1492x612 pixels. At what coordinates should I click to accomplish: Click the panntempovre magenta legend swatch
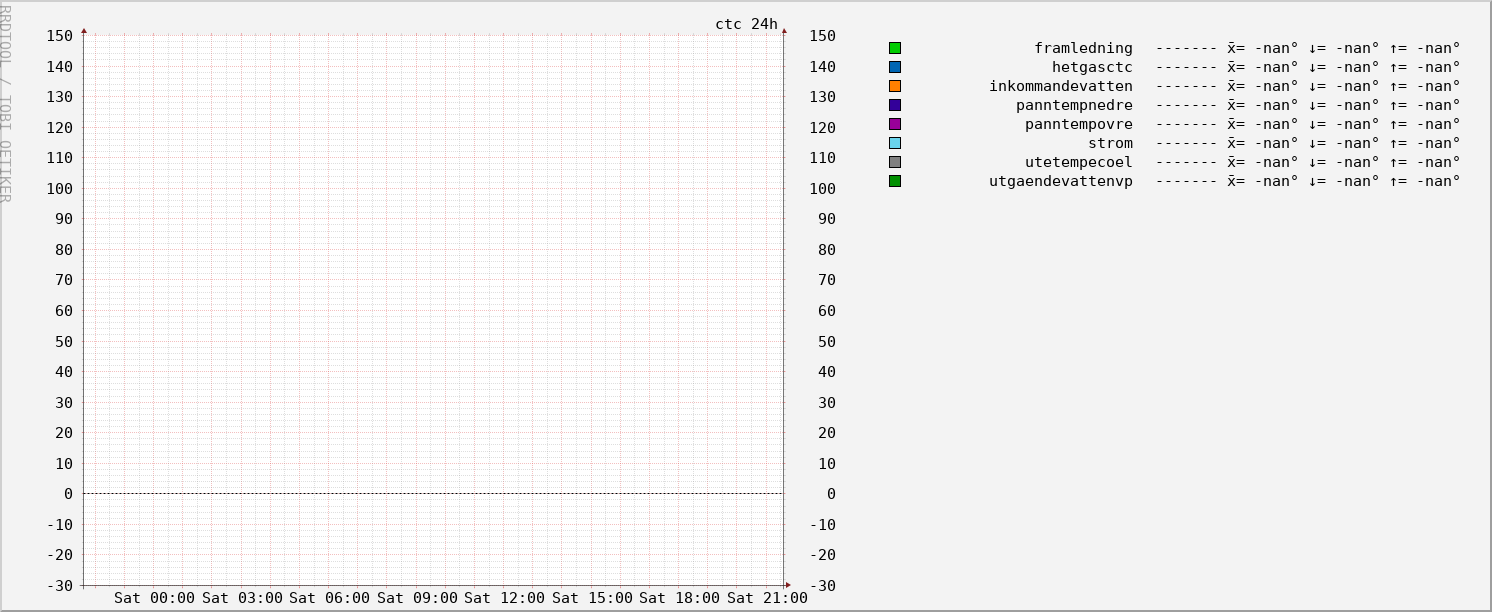click(x=895, y=124)
